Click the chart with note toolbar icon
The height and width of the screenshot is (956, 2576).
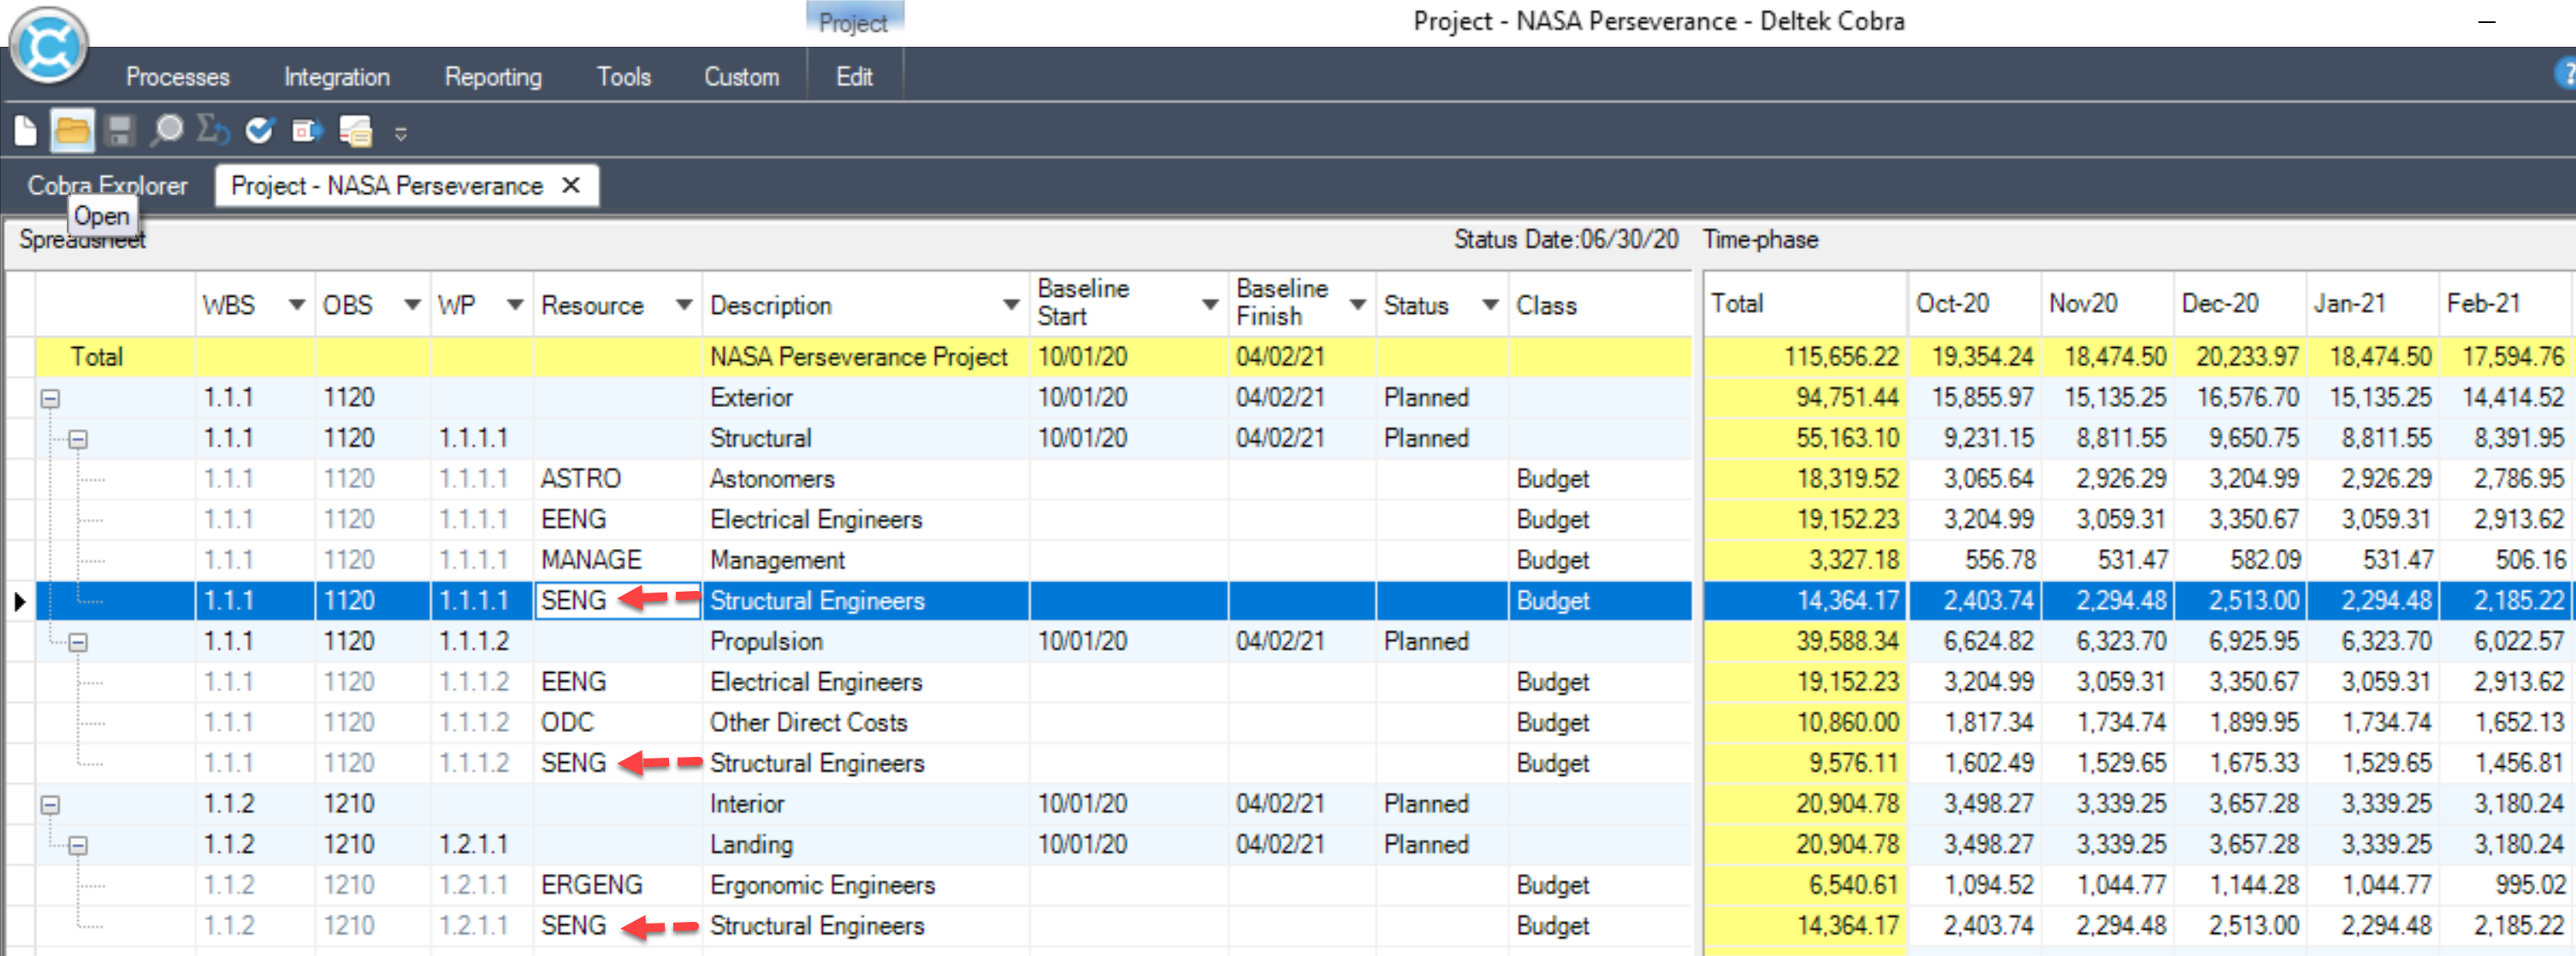tap(355, 130)
